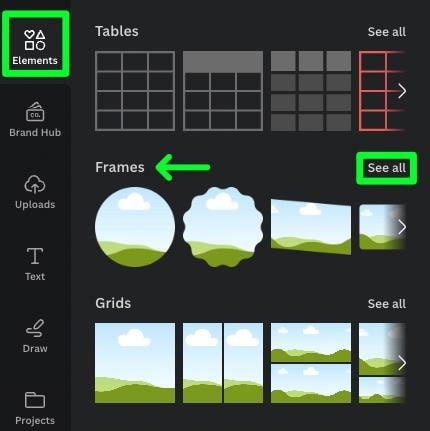The image size is (430, 431).
Task: Click See all next to Frames
Action: coord(387,168)
